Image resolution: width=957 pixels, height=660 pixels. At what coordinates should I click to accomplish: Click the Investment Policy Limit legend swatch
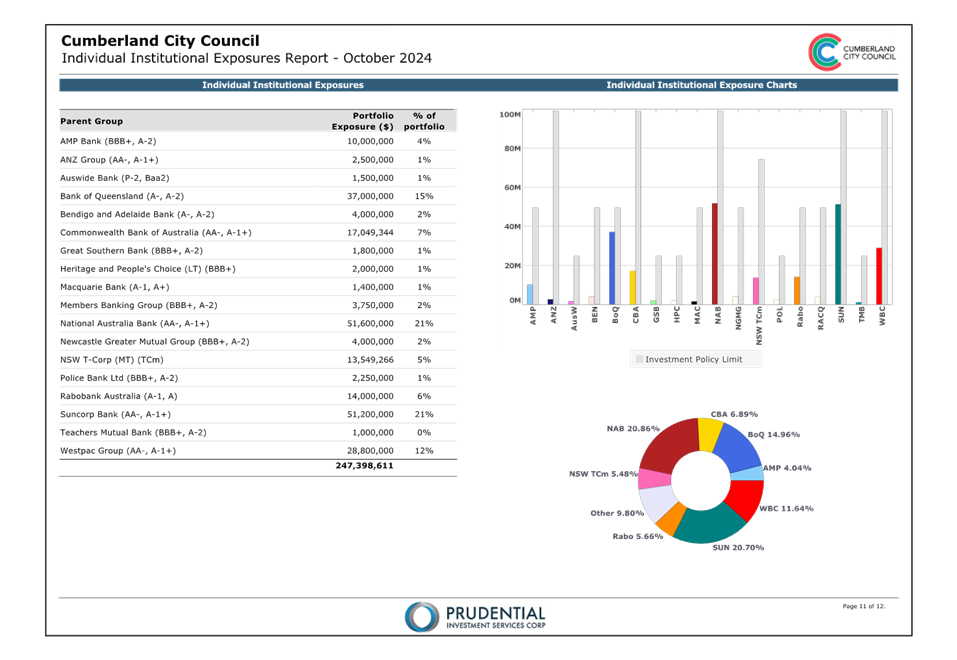pos(640,360)
